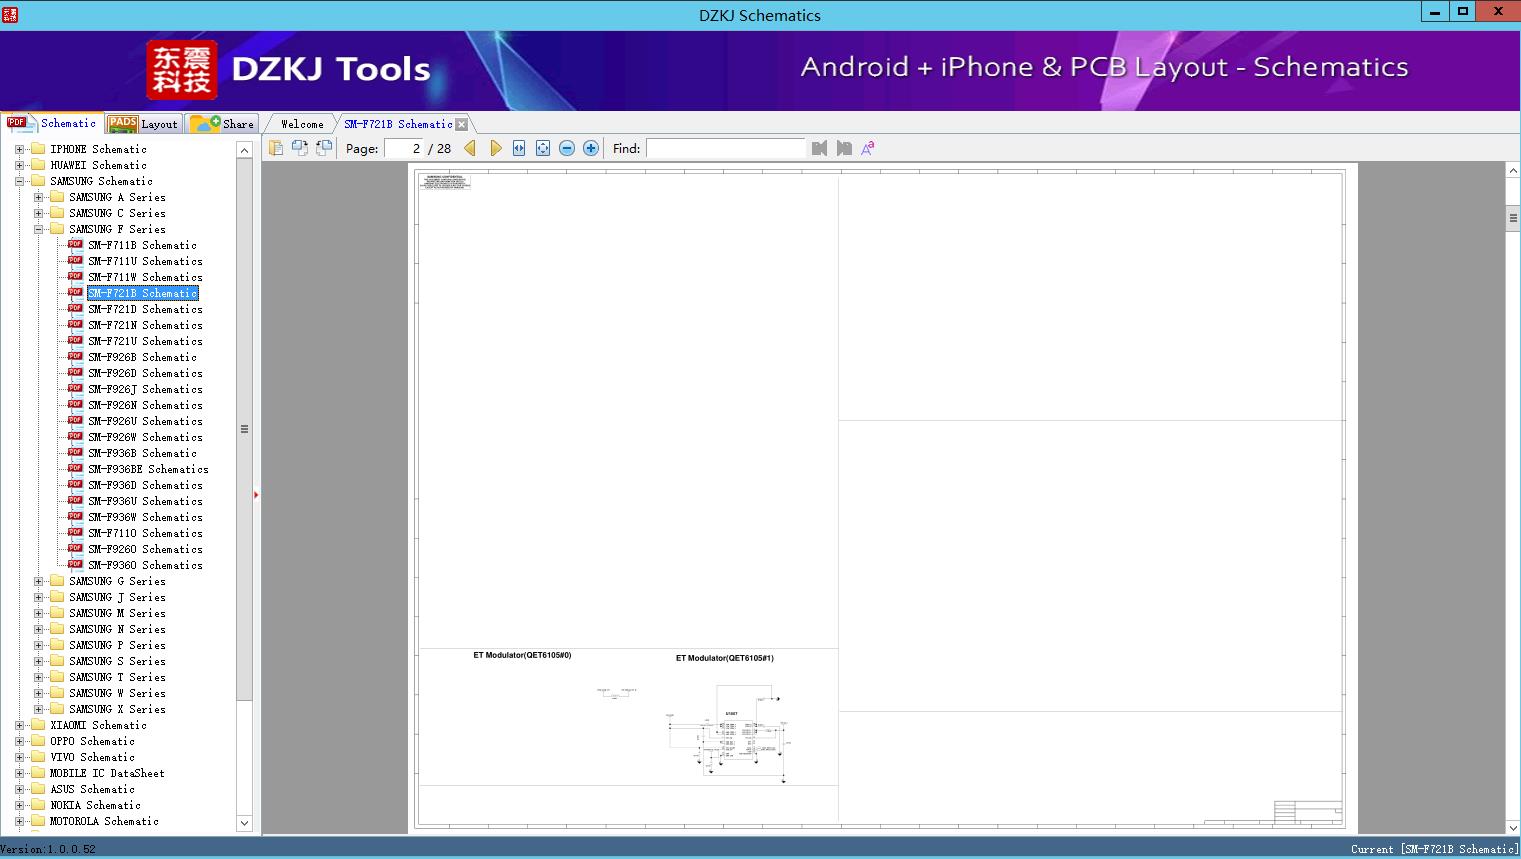Expand the HUAWEI Schematic tree node
1521x859 pixels.
pyautogui.click(x=19, y=165)
